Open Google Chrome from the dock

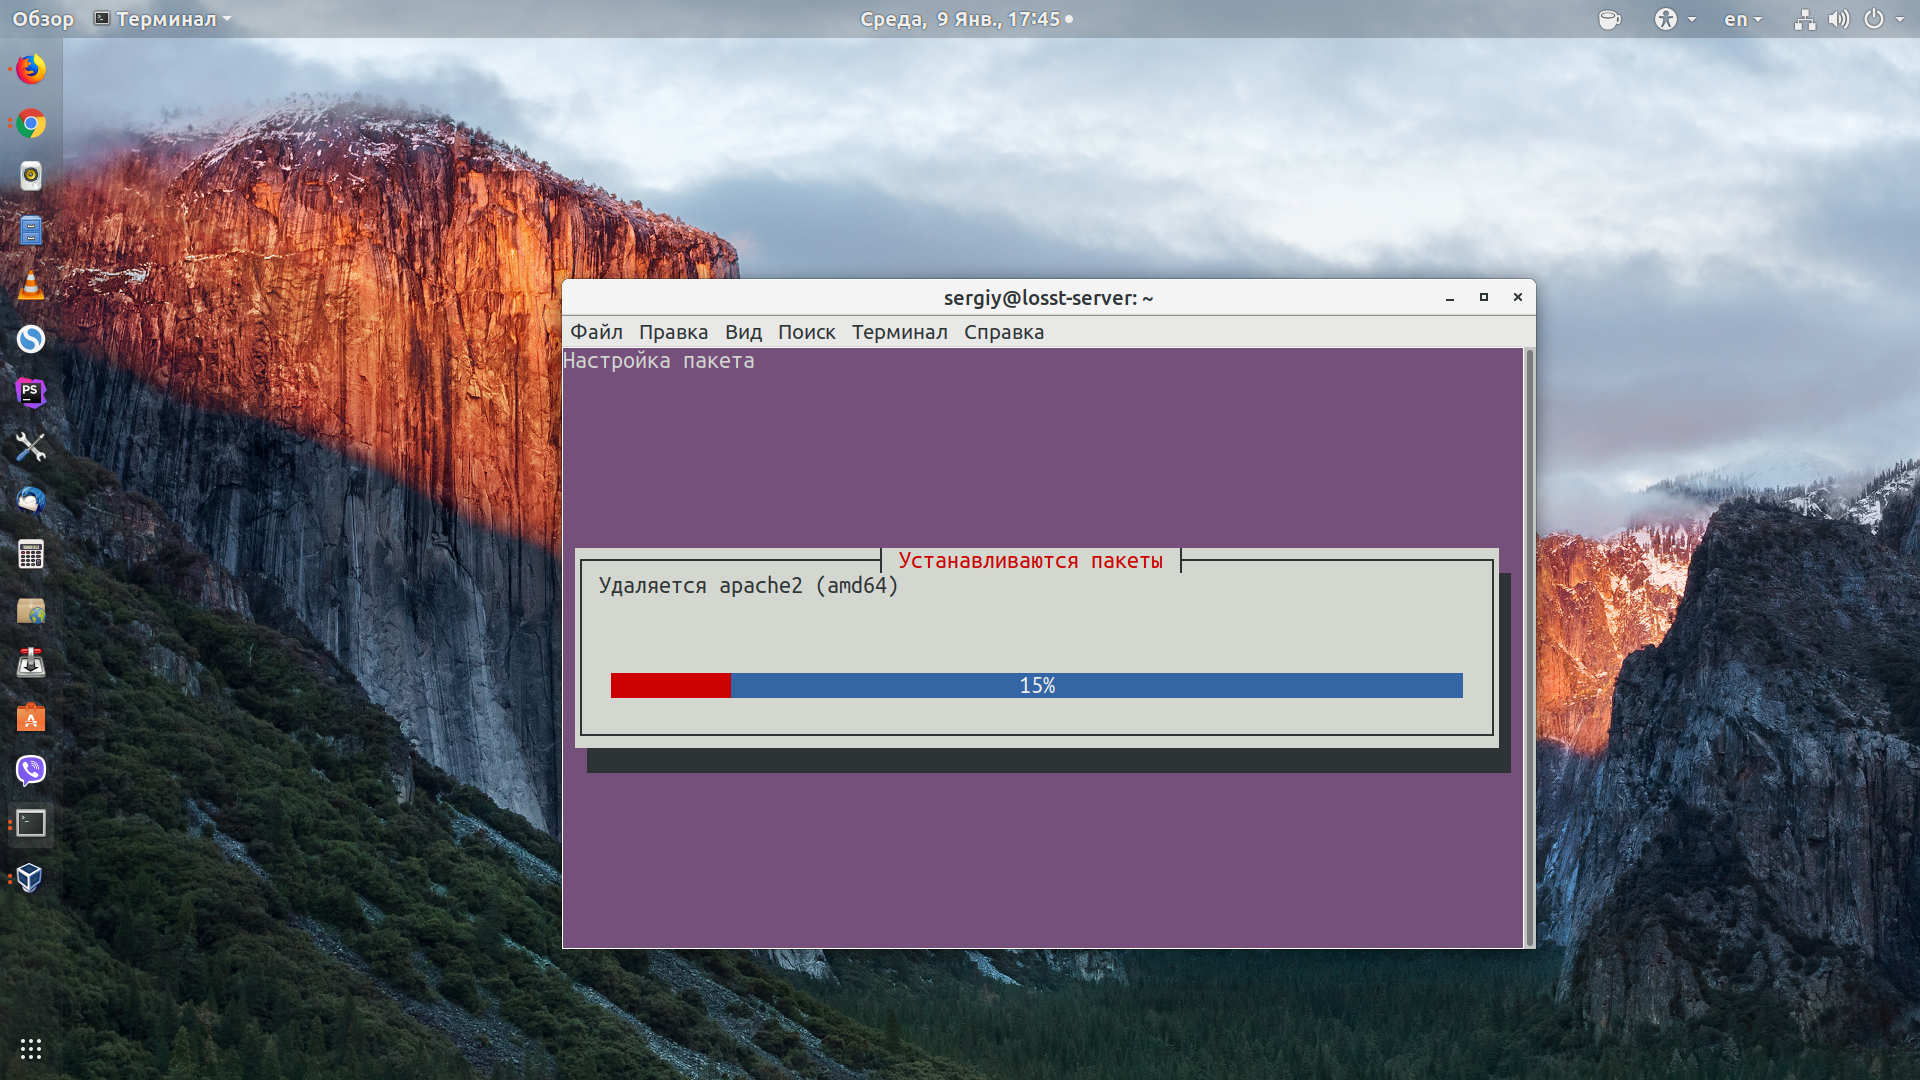coord(31,123)
